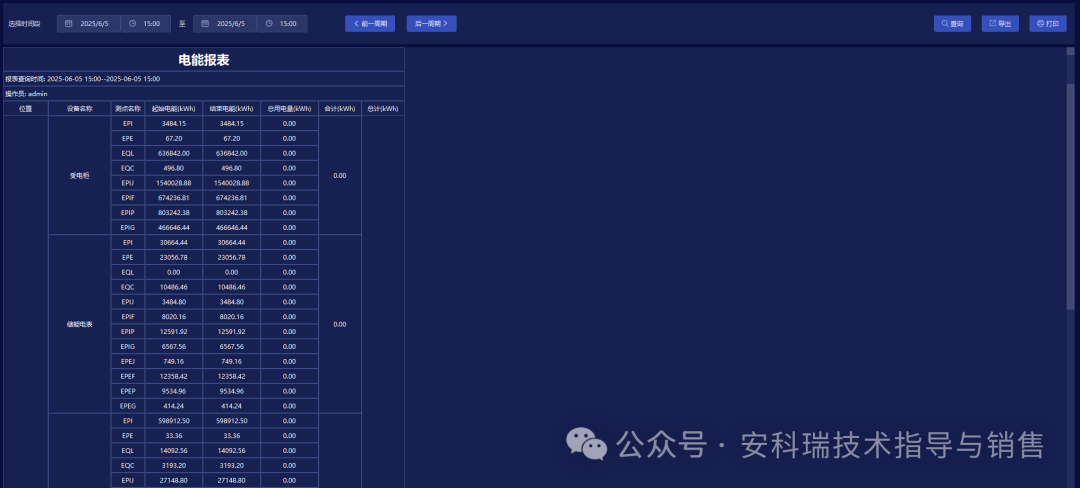Open the start date picker showing 2025/6/5

pyautogui.click(x=88, y=23)
